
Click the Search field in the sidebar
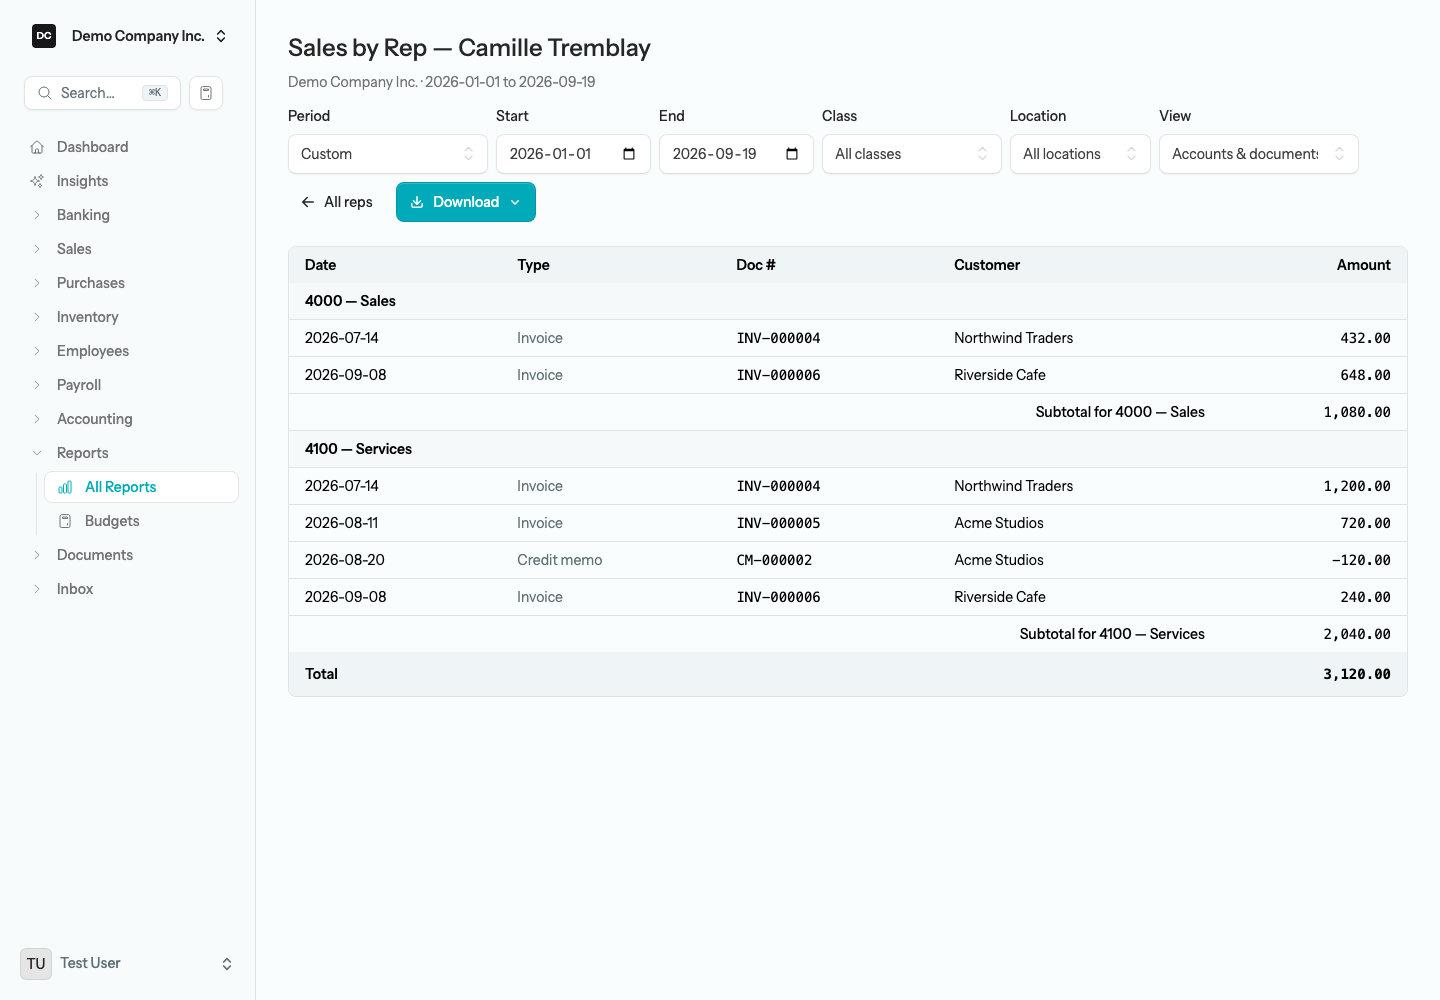click(x=102, y=93)
